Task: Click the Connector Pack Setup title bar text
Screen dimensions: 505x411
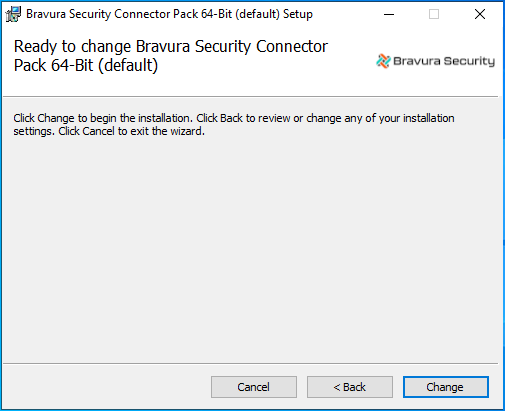Action: [169, 14]
